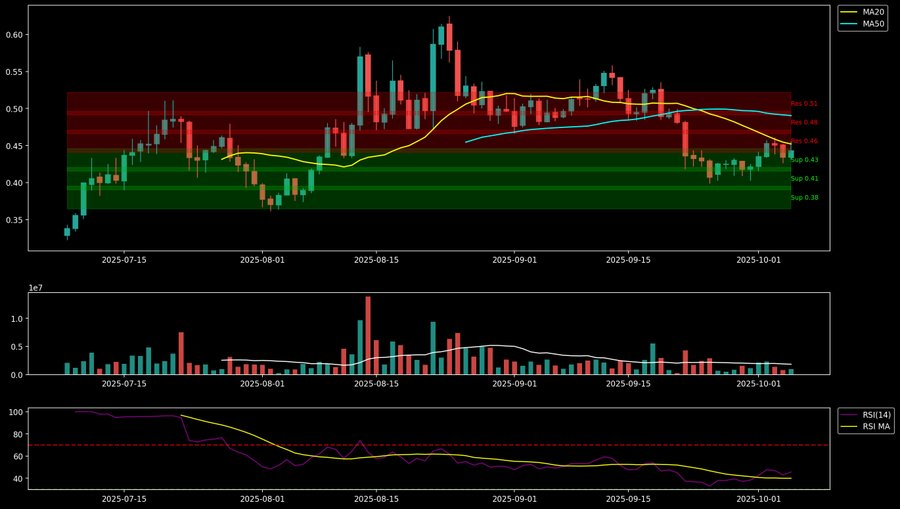Click the 2025-10-01 date on price axis
The width and height of the screenshot is (900, 509).
758,259
